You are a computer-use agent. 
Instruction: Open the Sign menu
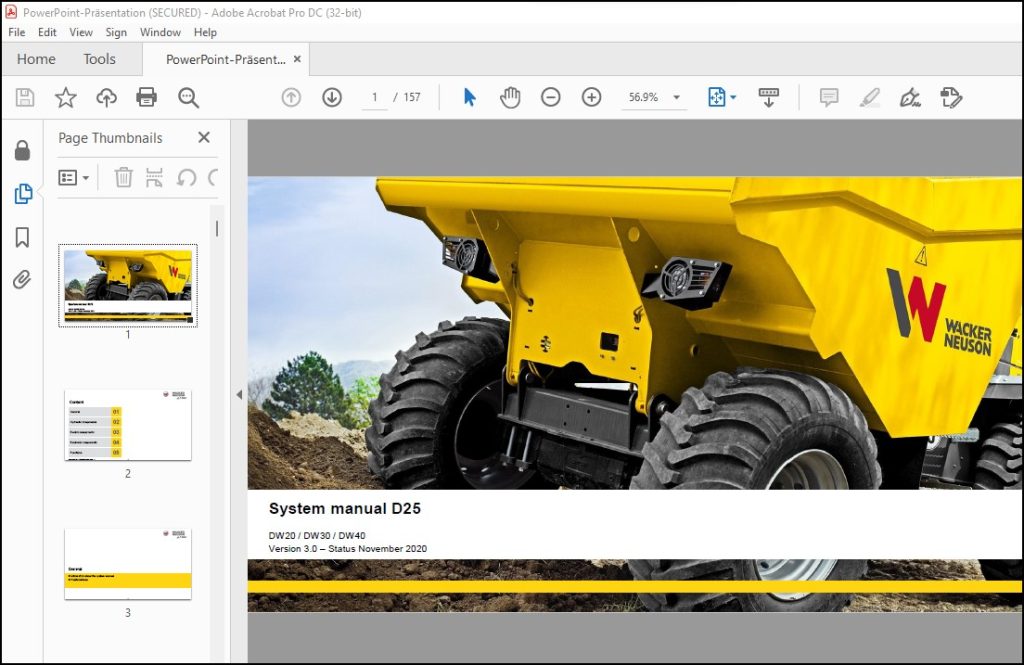coord(116,32)
